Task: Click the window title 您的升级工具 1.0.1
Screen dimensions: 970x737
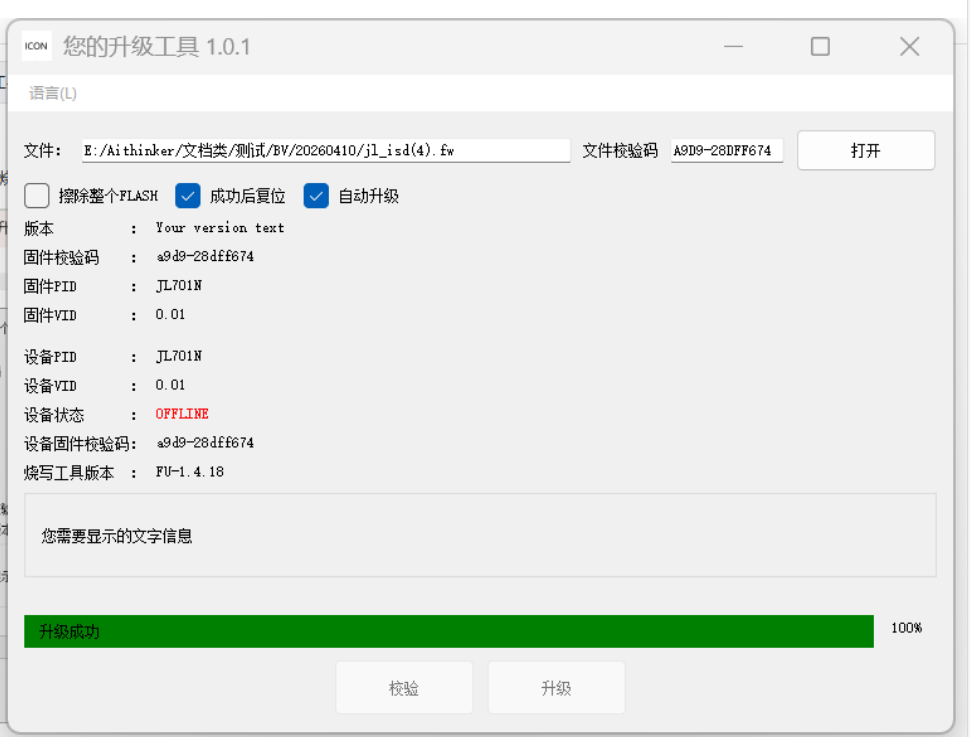Action: [x=157, y=46]
